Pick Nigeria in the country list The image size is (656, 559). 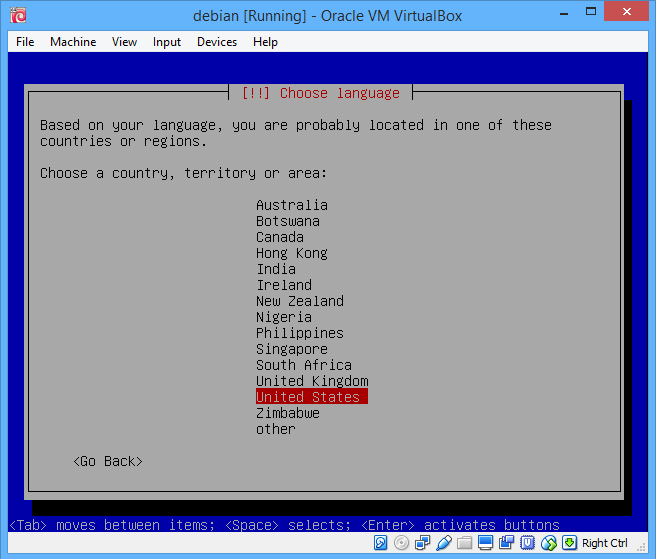[284, 317]
